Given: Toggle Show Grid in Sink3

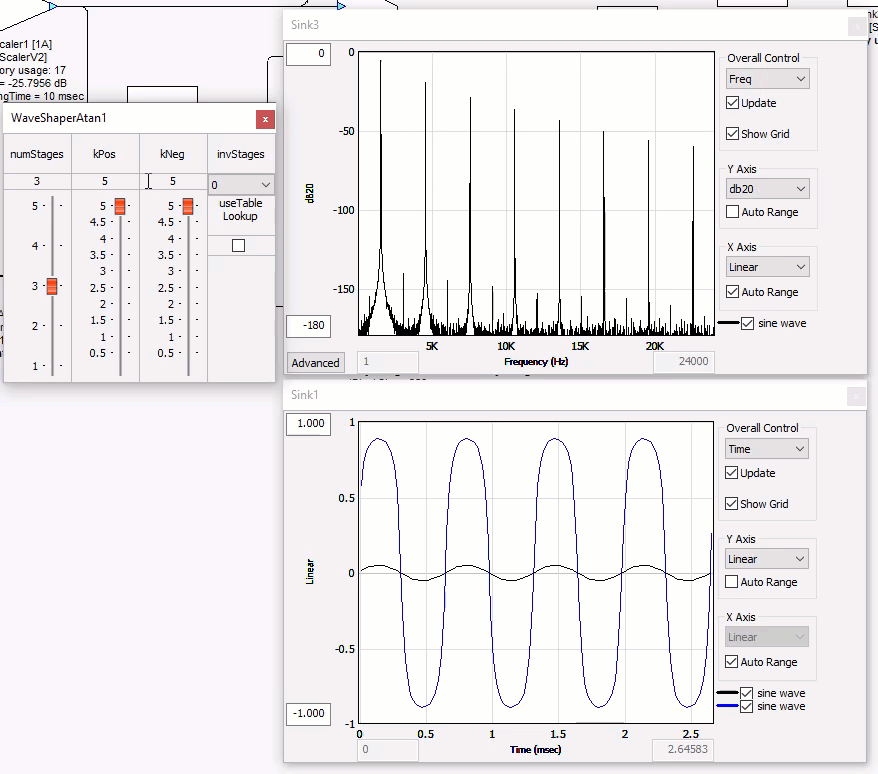Looking at the screenshot, I should click(733, 134).
